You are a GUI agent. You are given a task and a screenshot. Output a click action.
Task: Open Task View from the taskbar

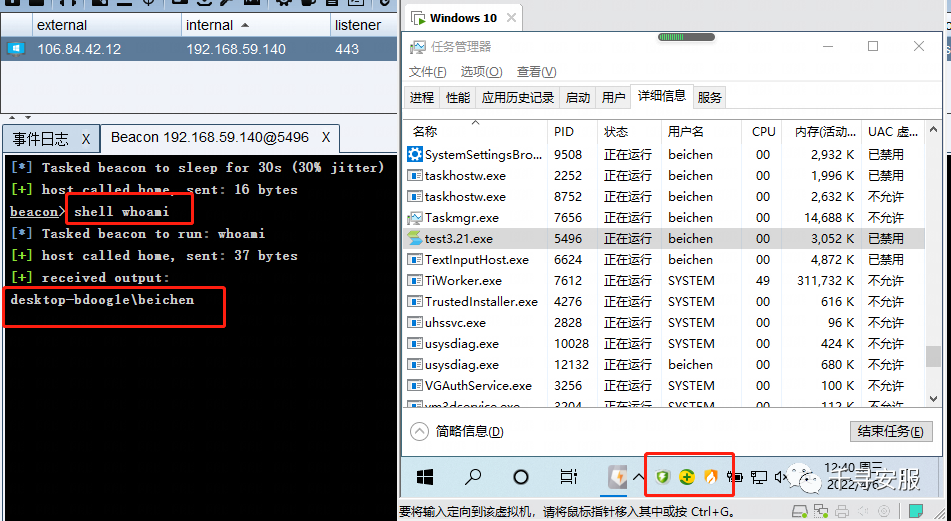pos(568,477)
